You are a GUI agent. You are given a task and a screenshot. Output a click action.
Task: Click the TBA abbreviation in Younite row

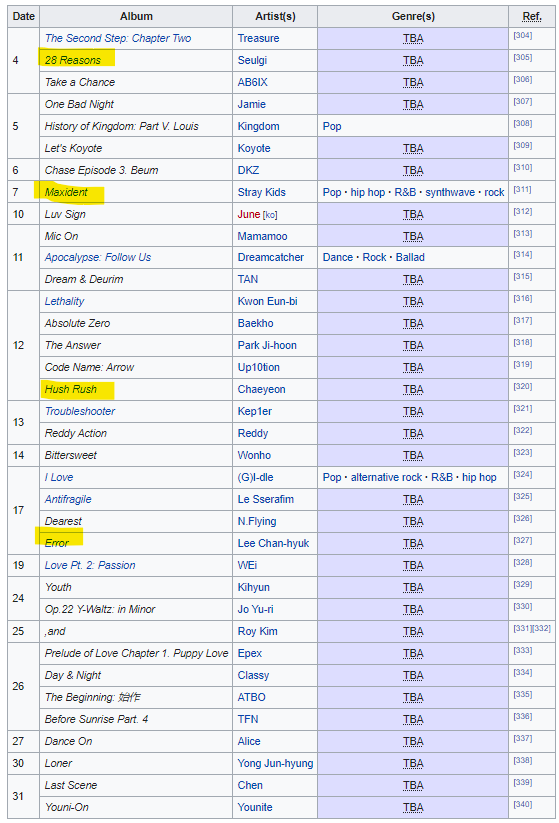[x=413, y=807]
